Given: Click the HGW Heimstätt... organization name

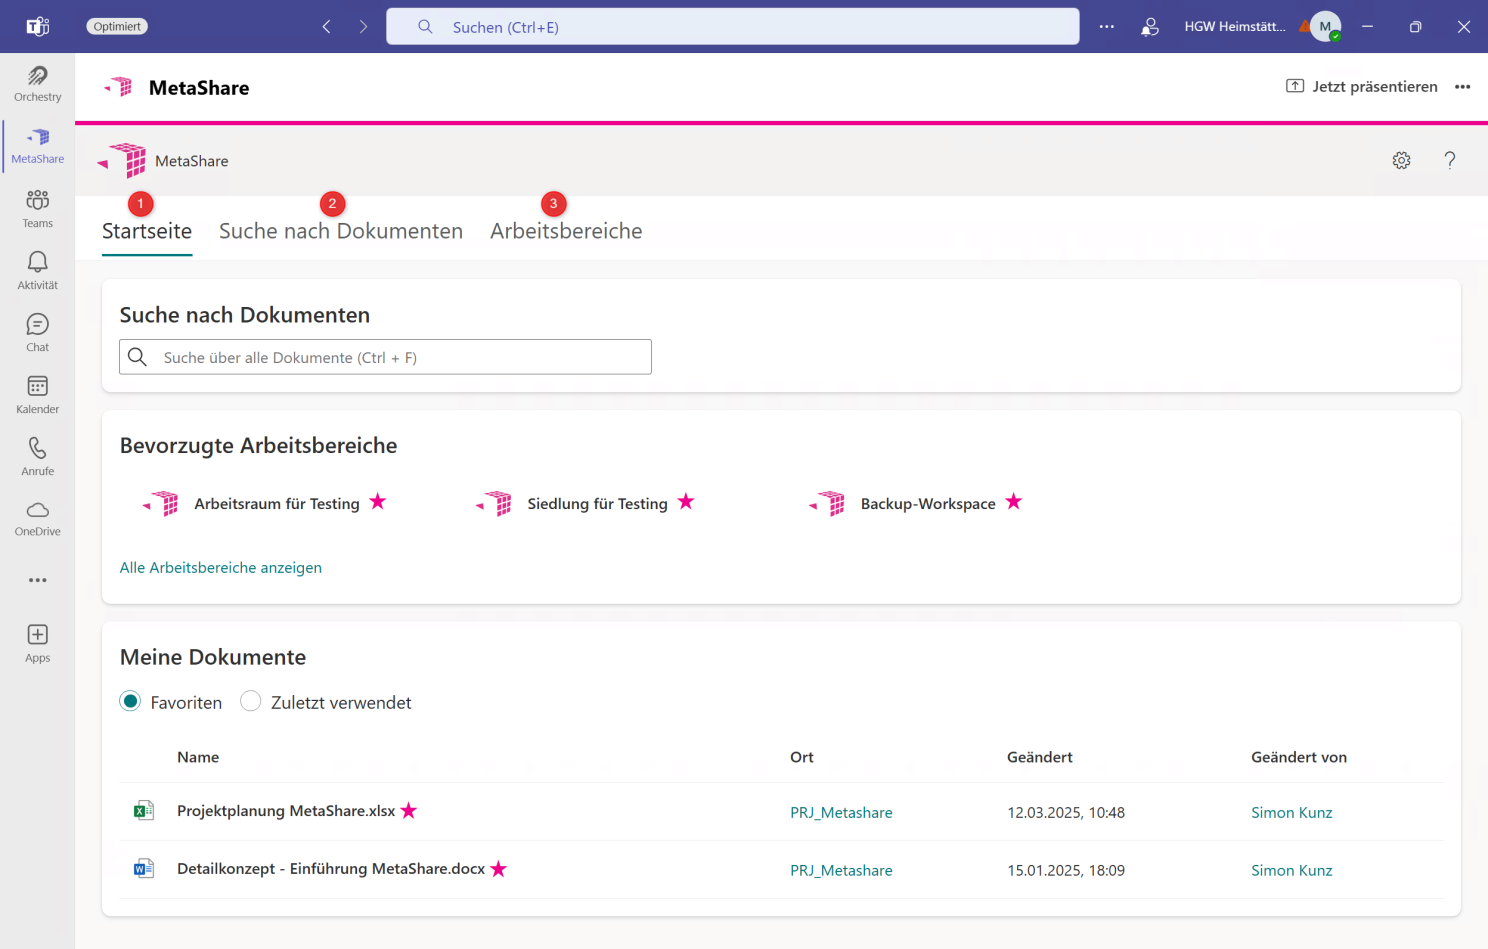Looking at the screenshot, I should pos(1235,27).
